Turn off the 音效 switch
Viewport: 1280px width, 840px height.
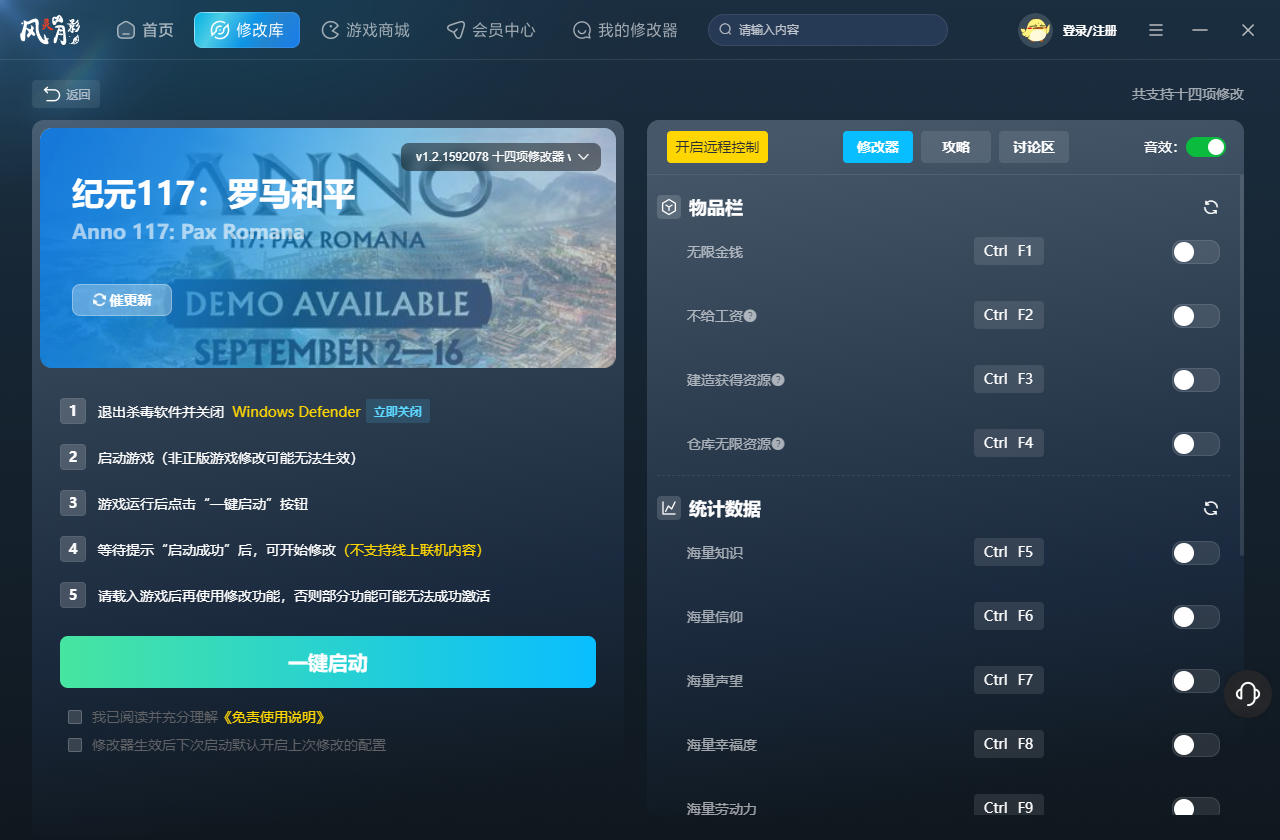(x=1206, y=146)
